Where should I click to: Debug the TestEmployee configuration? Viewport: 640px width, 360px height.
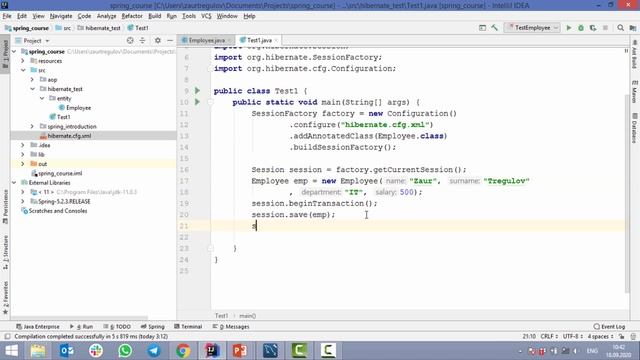pyautogui.click(x=581, y=28)
